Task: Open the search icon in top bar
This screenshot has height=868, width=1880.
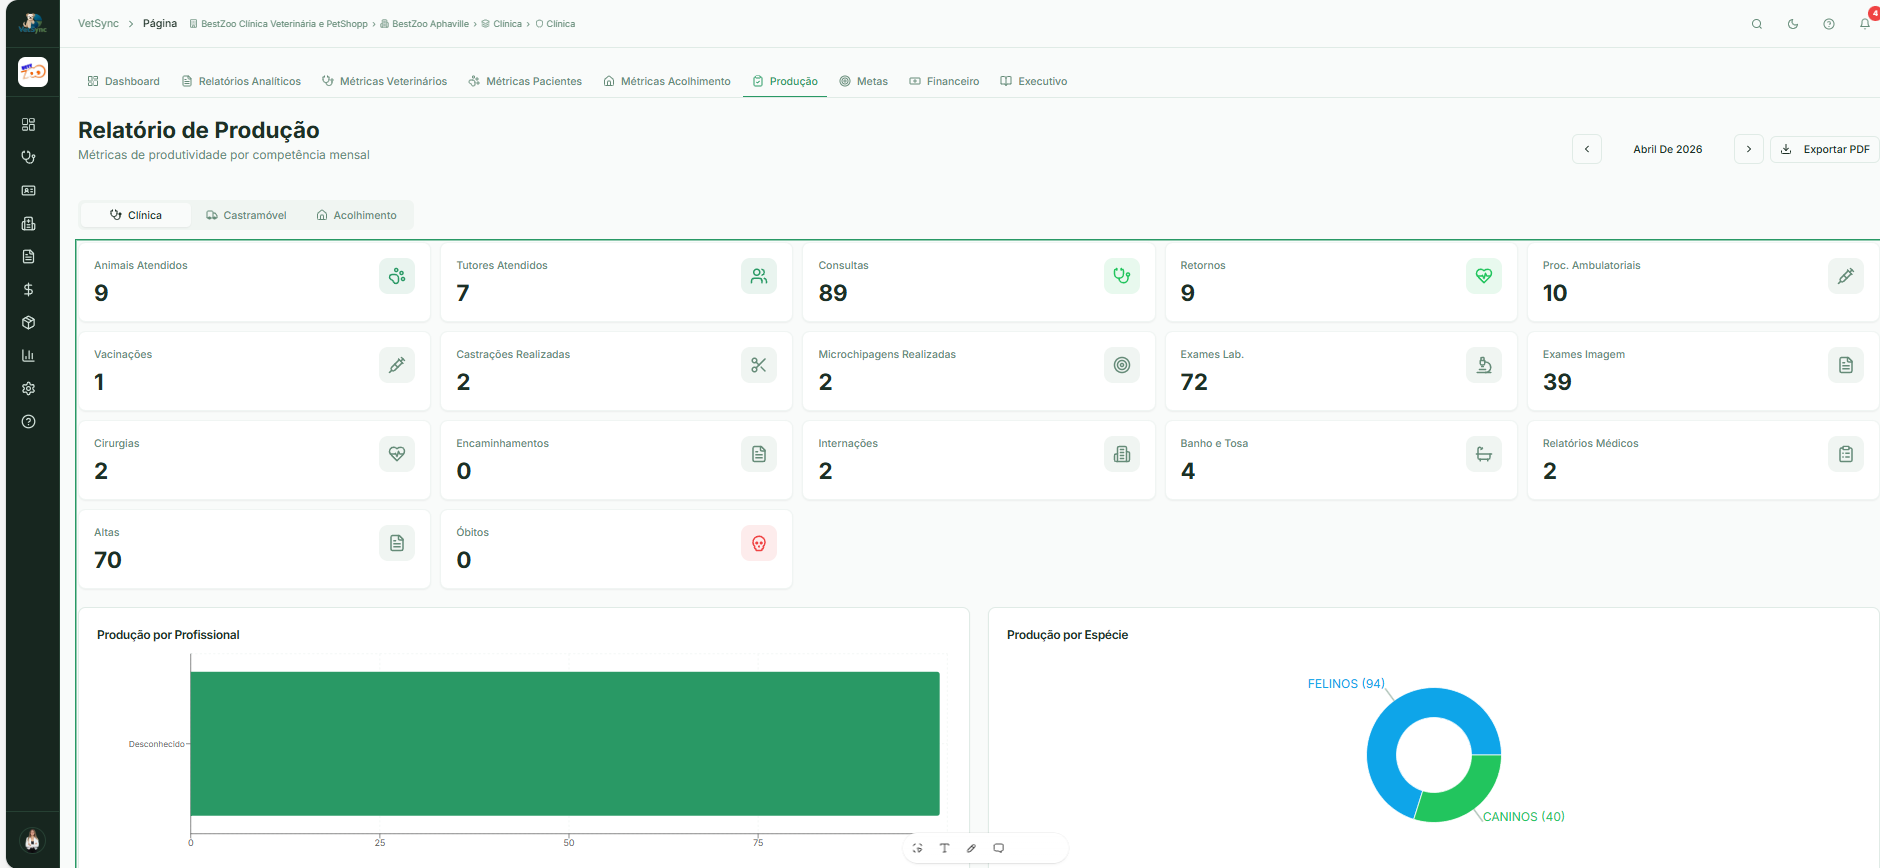Action: pos(1756,24)
